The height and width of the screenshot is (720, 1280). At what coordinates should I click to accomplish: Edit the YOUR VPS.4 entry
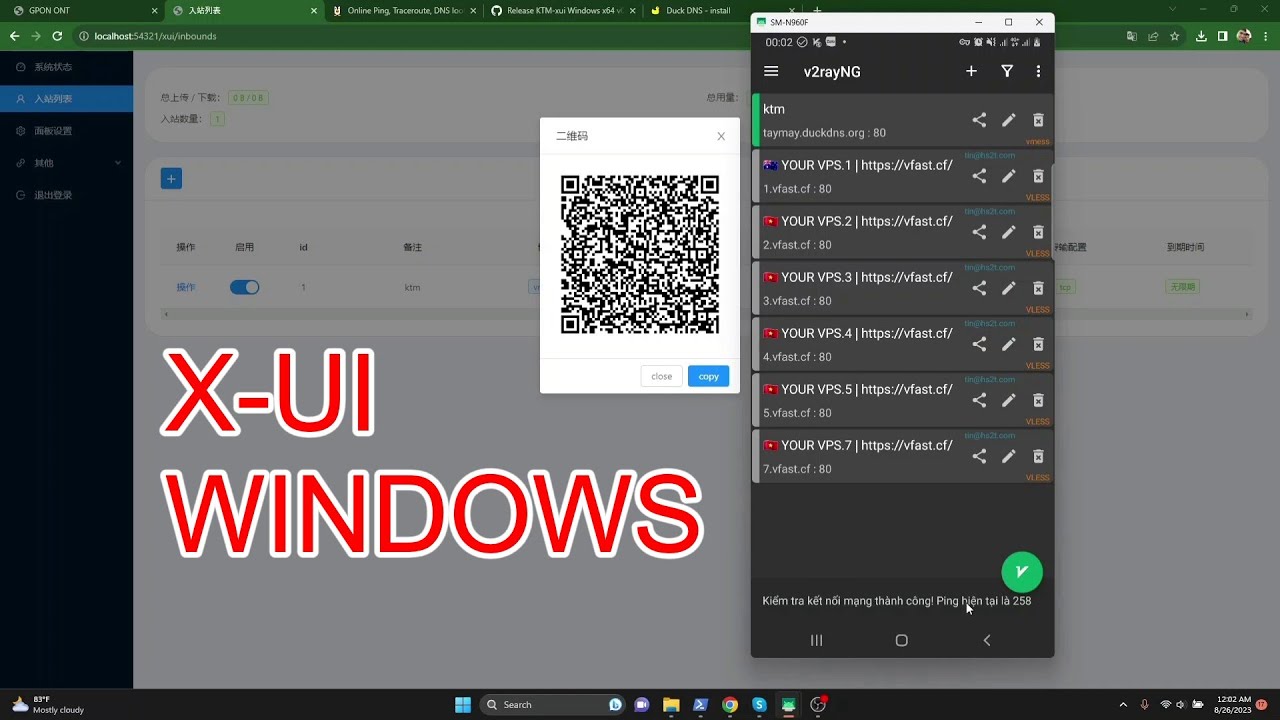[x=1009, y=344]
